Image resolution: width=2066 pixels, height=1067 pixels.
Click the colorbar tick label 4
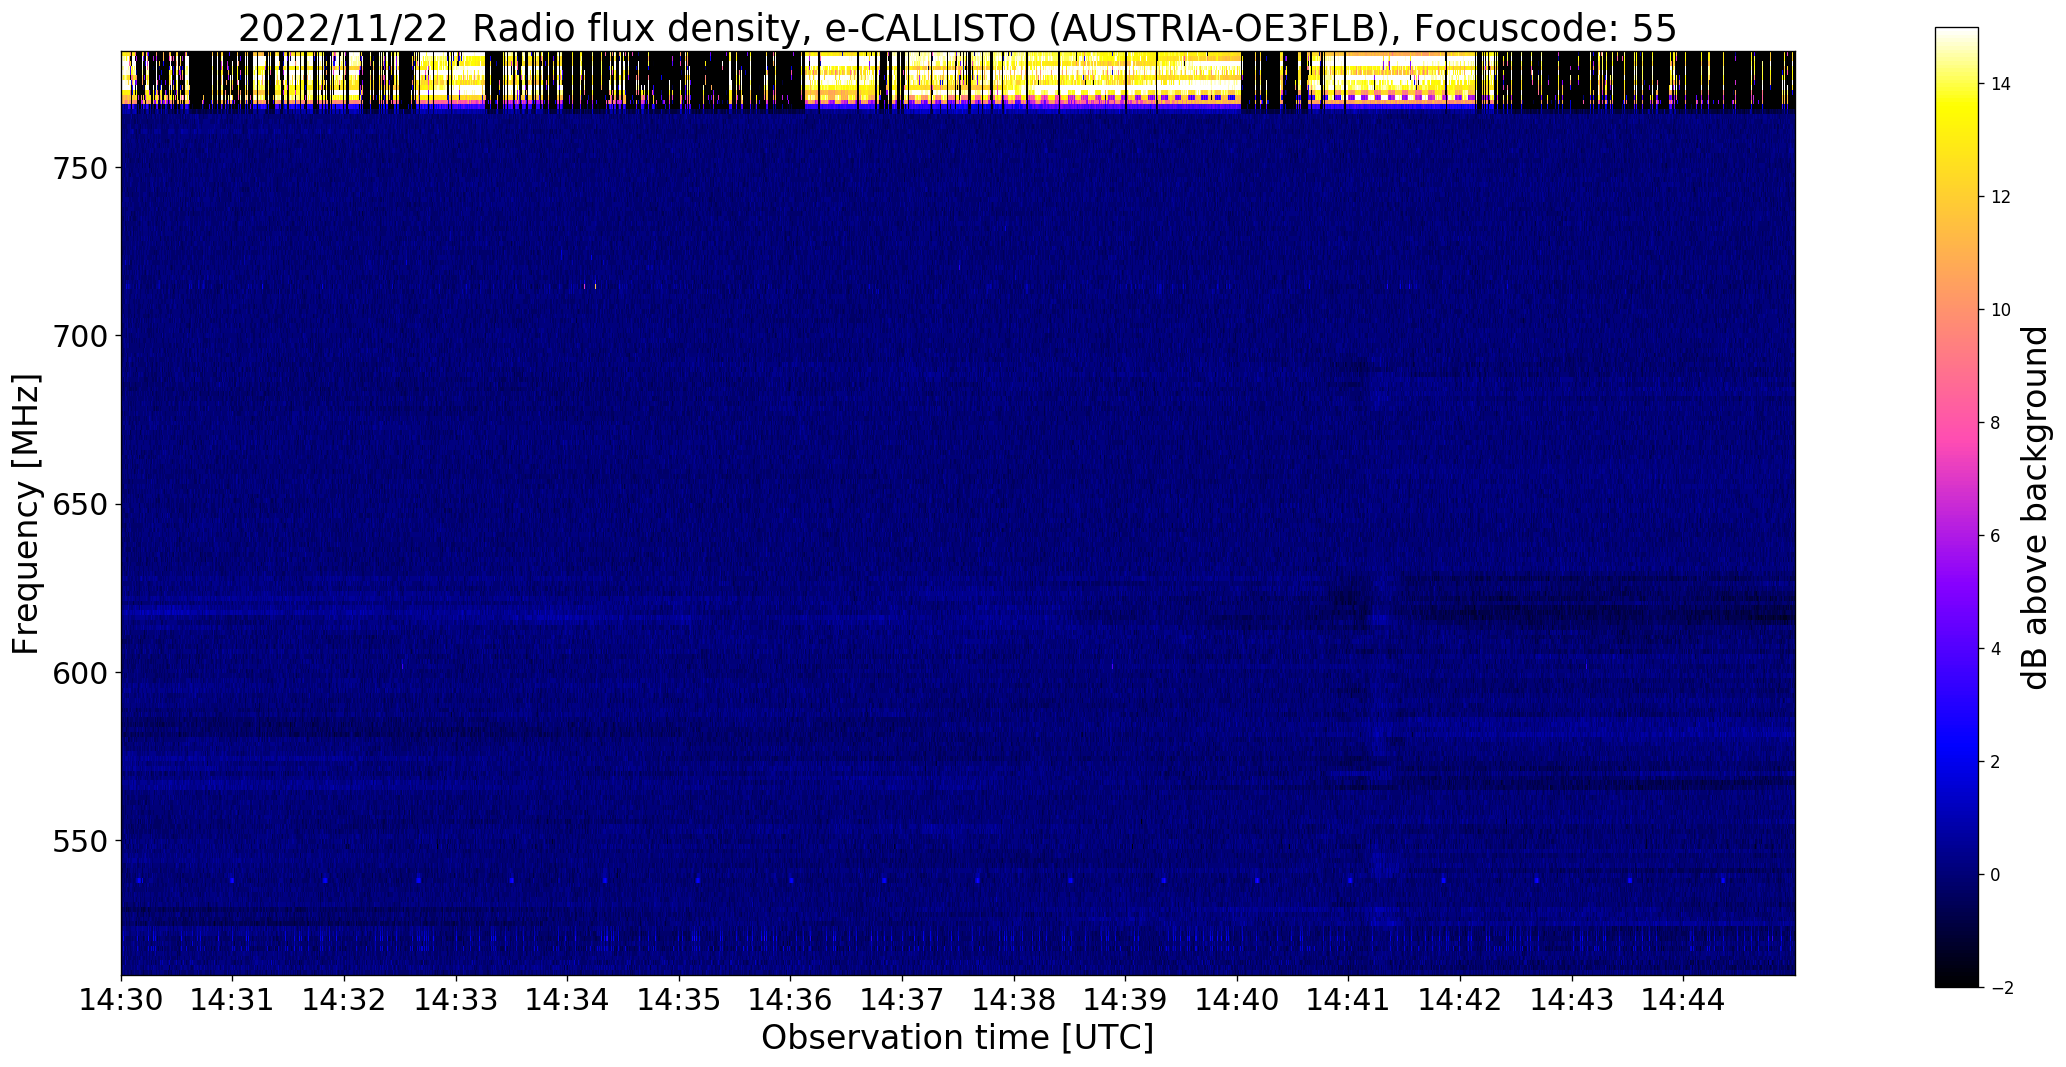1996,649
